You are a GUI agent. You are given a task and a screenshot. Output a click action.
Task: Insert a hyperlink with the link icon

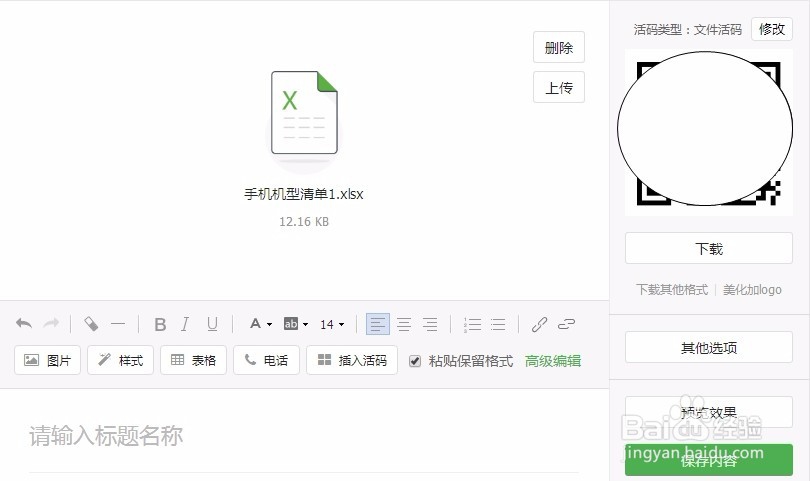click(x=539, y=324)
